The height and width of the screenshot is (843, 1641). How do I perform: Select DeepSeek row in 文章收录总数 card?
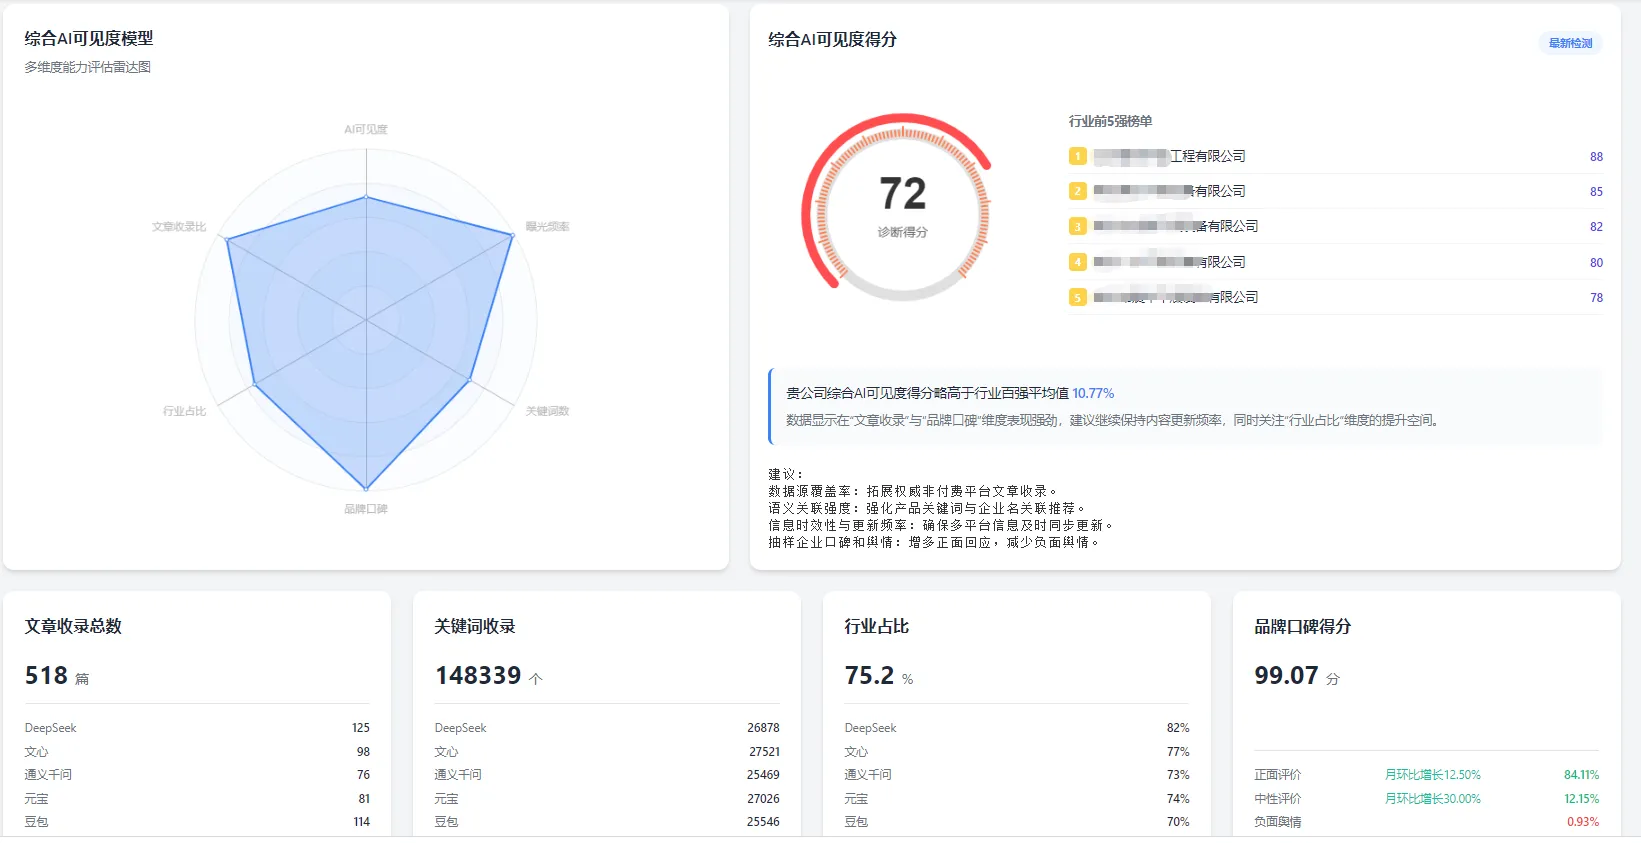tap(197, 728)
